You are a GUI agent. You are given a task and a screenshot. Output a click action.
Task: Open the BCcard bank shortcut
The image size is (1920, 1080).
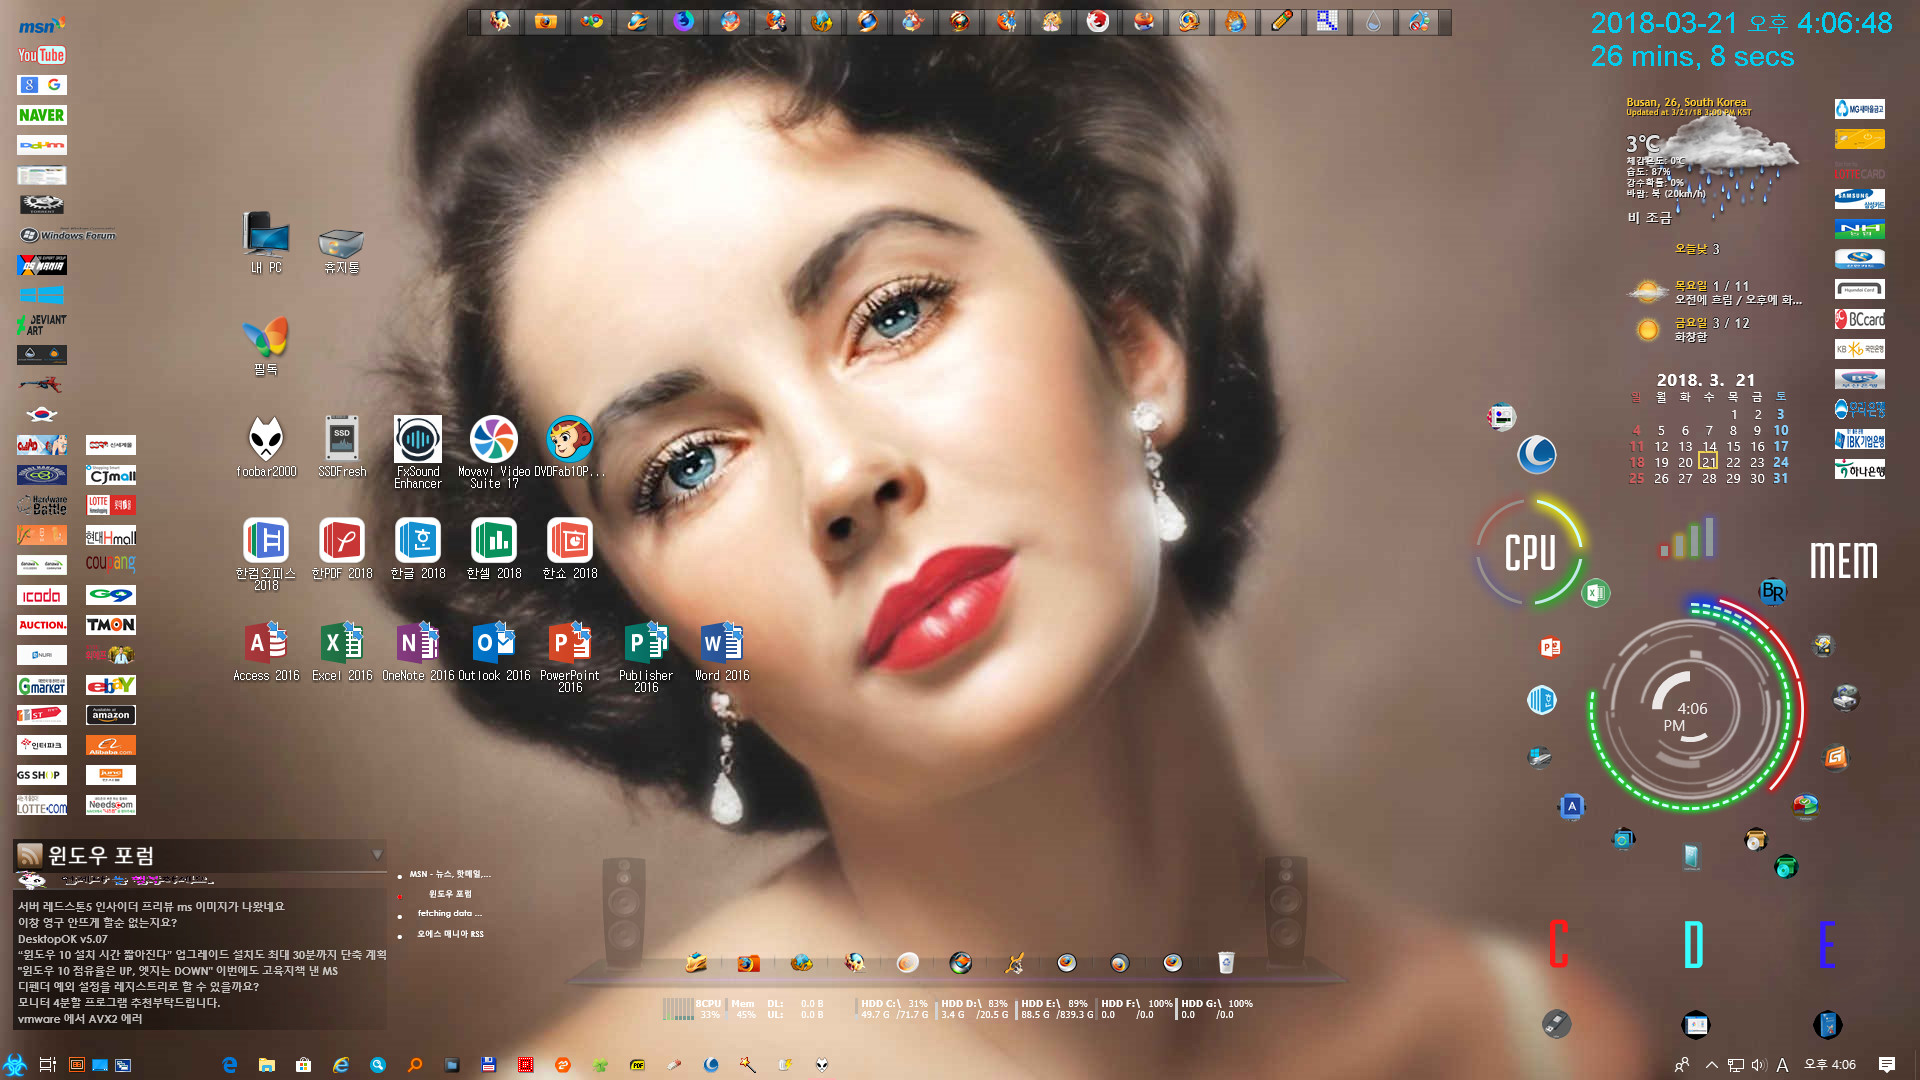coord(1860,319)
